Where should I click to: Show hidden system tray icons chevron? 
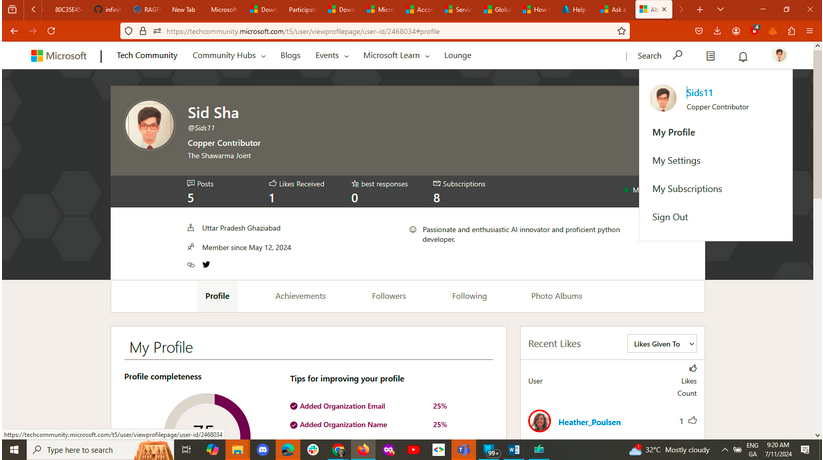tap(724, 450)
